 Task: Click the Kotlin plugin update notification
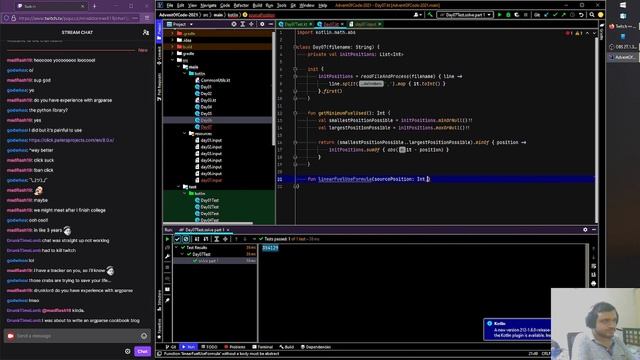tap(518, 329)
